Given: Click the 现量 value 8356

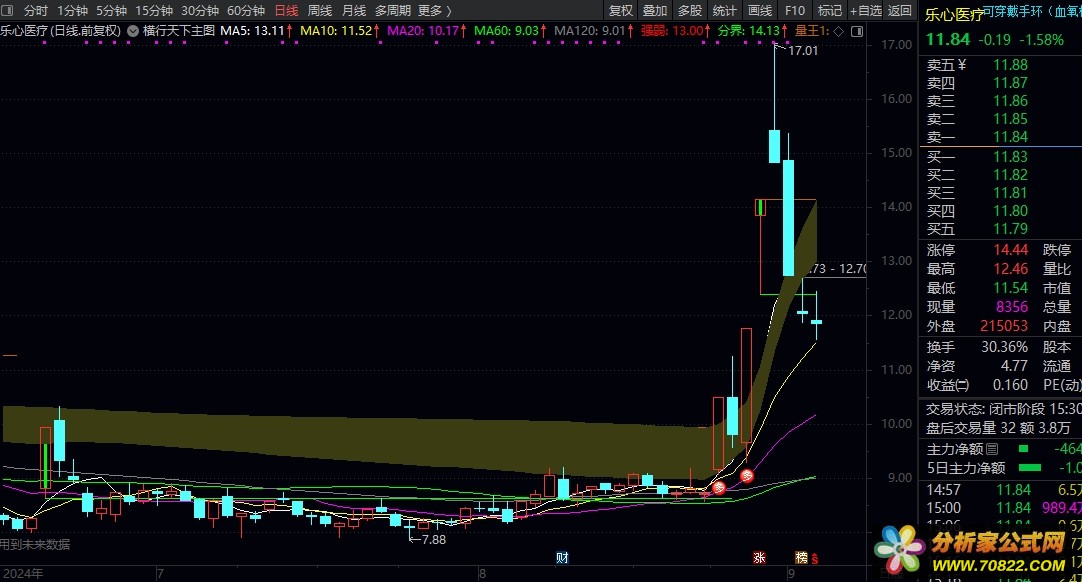Looking at the screenshot, I should [x=1012, y=307].
